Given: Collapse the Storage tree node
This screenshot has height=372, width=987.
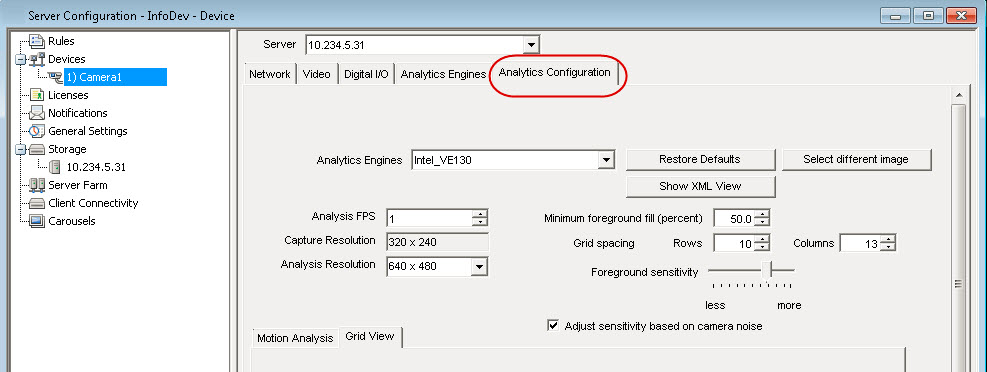Looking at the screenshot, I should tap(21, 150).
